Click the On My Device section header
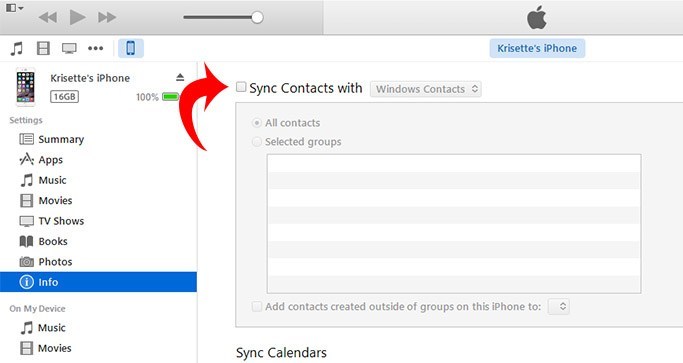 37,309
